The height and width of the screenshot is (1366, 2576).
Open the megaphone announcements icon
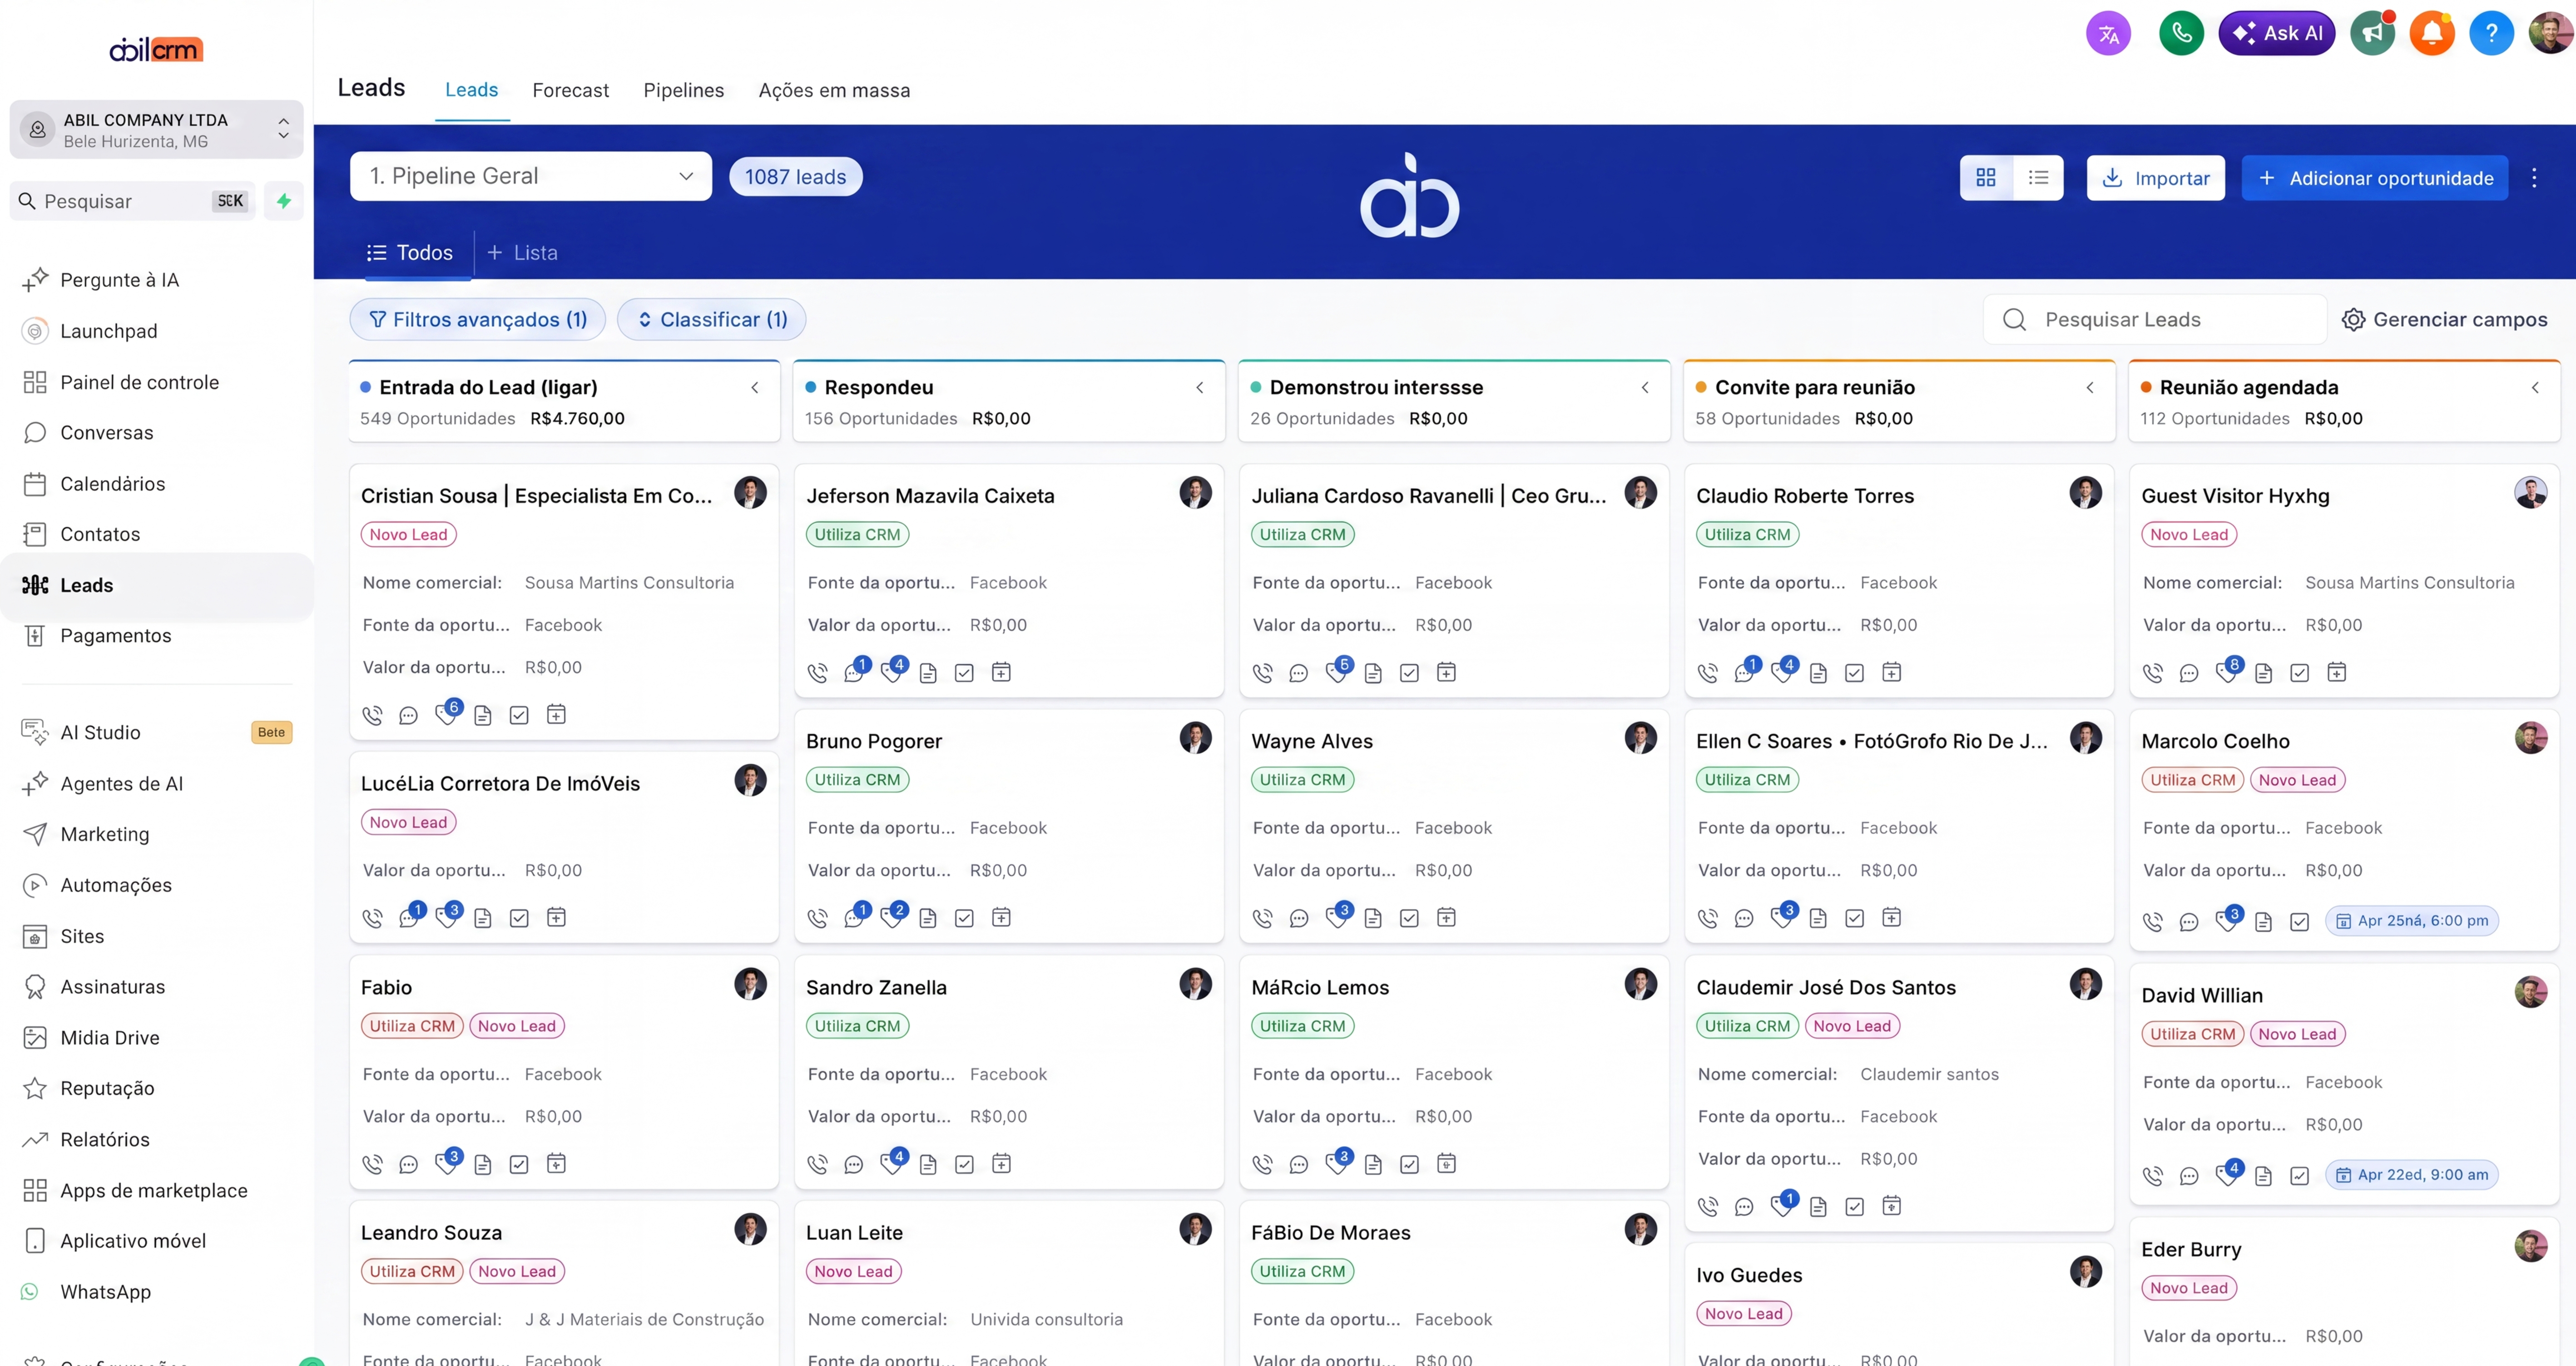[2372, 34]
